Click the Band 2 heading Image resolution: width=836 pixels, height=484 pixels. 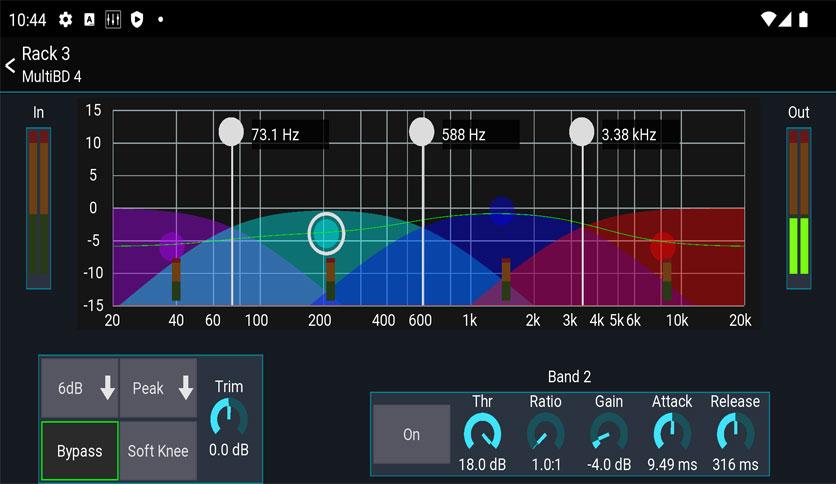point(569,377)
